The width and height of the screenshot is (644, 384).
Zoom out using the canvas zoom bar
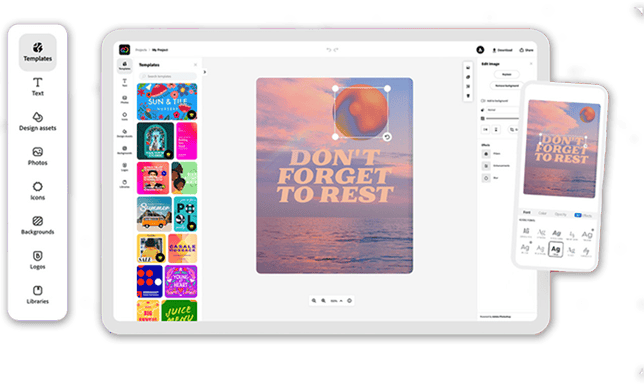(x=314, y=301)
